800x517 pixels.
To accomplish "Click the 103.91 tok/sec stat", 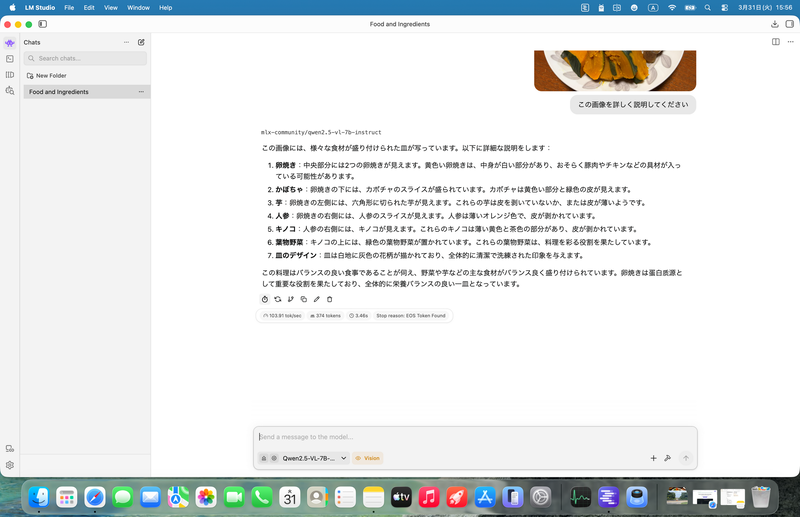I will pos(282,315).
